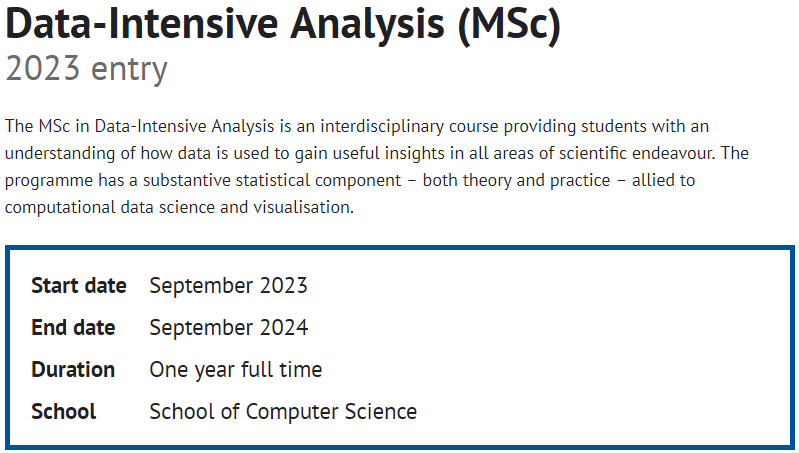
Task: Click the word interdisciplinary in the description
Action: pos(382,126)
